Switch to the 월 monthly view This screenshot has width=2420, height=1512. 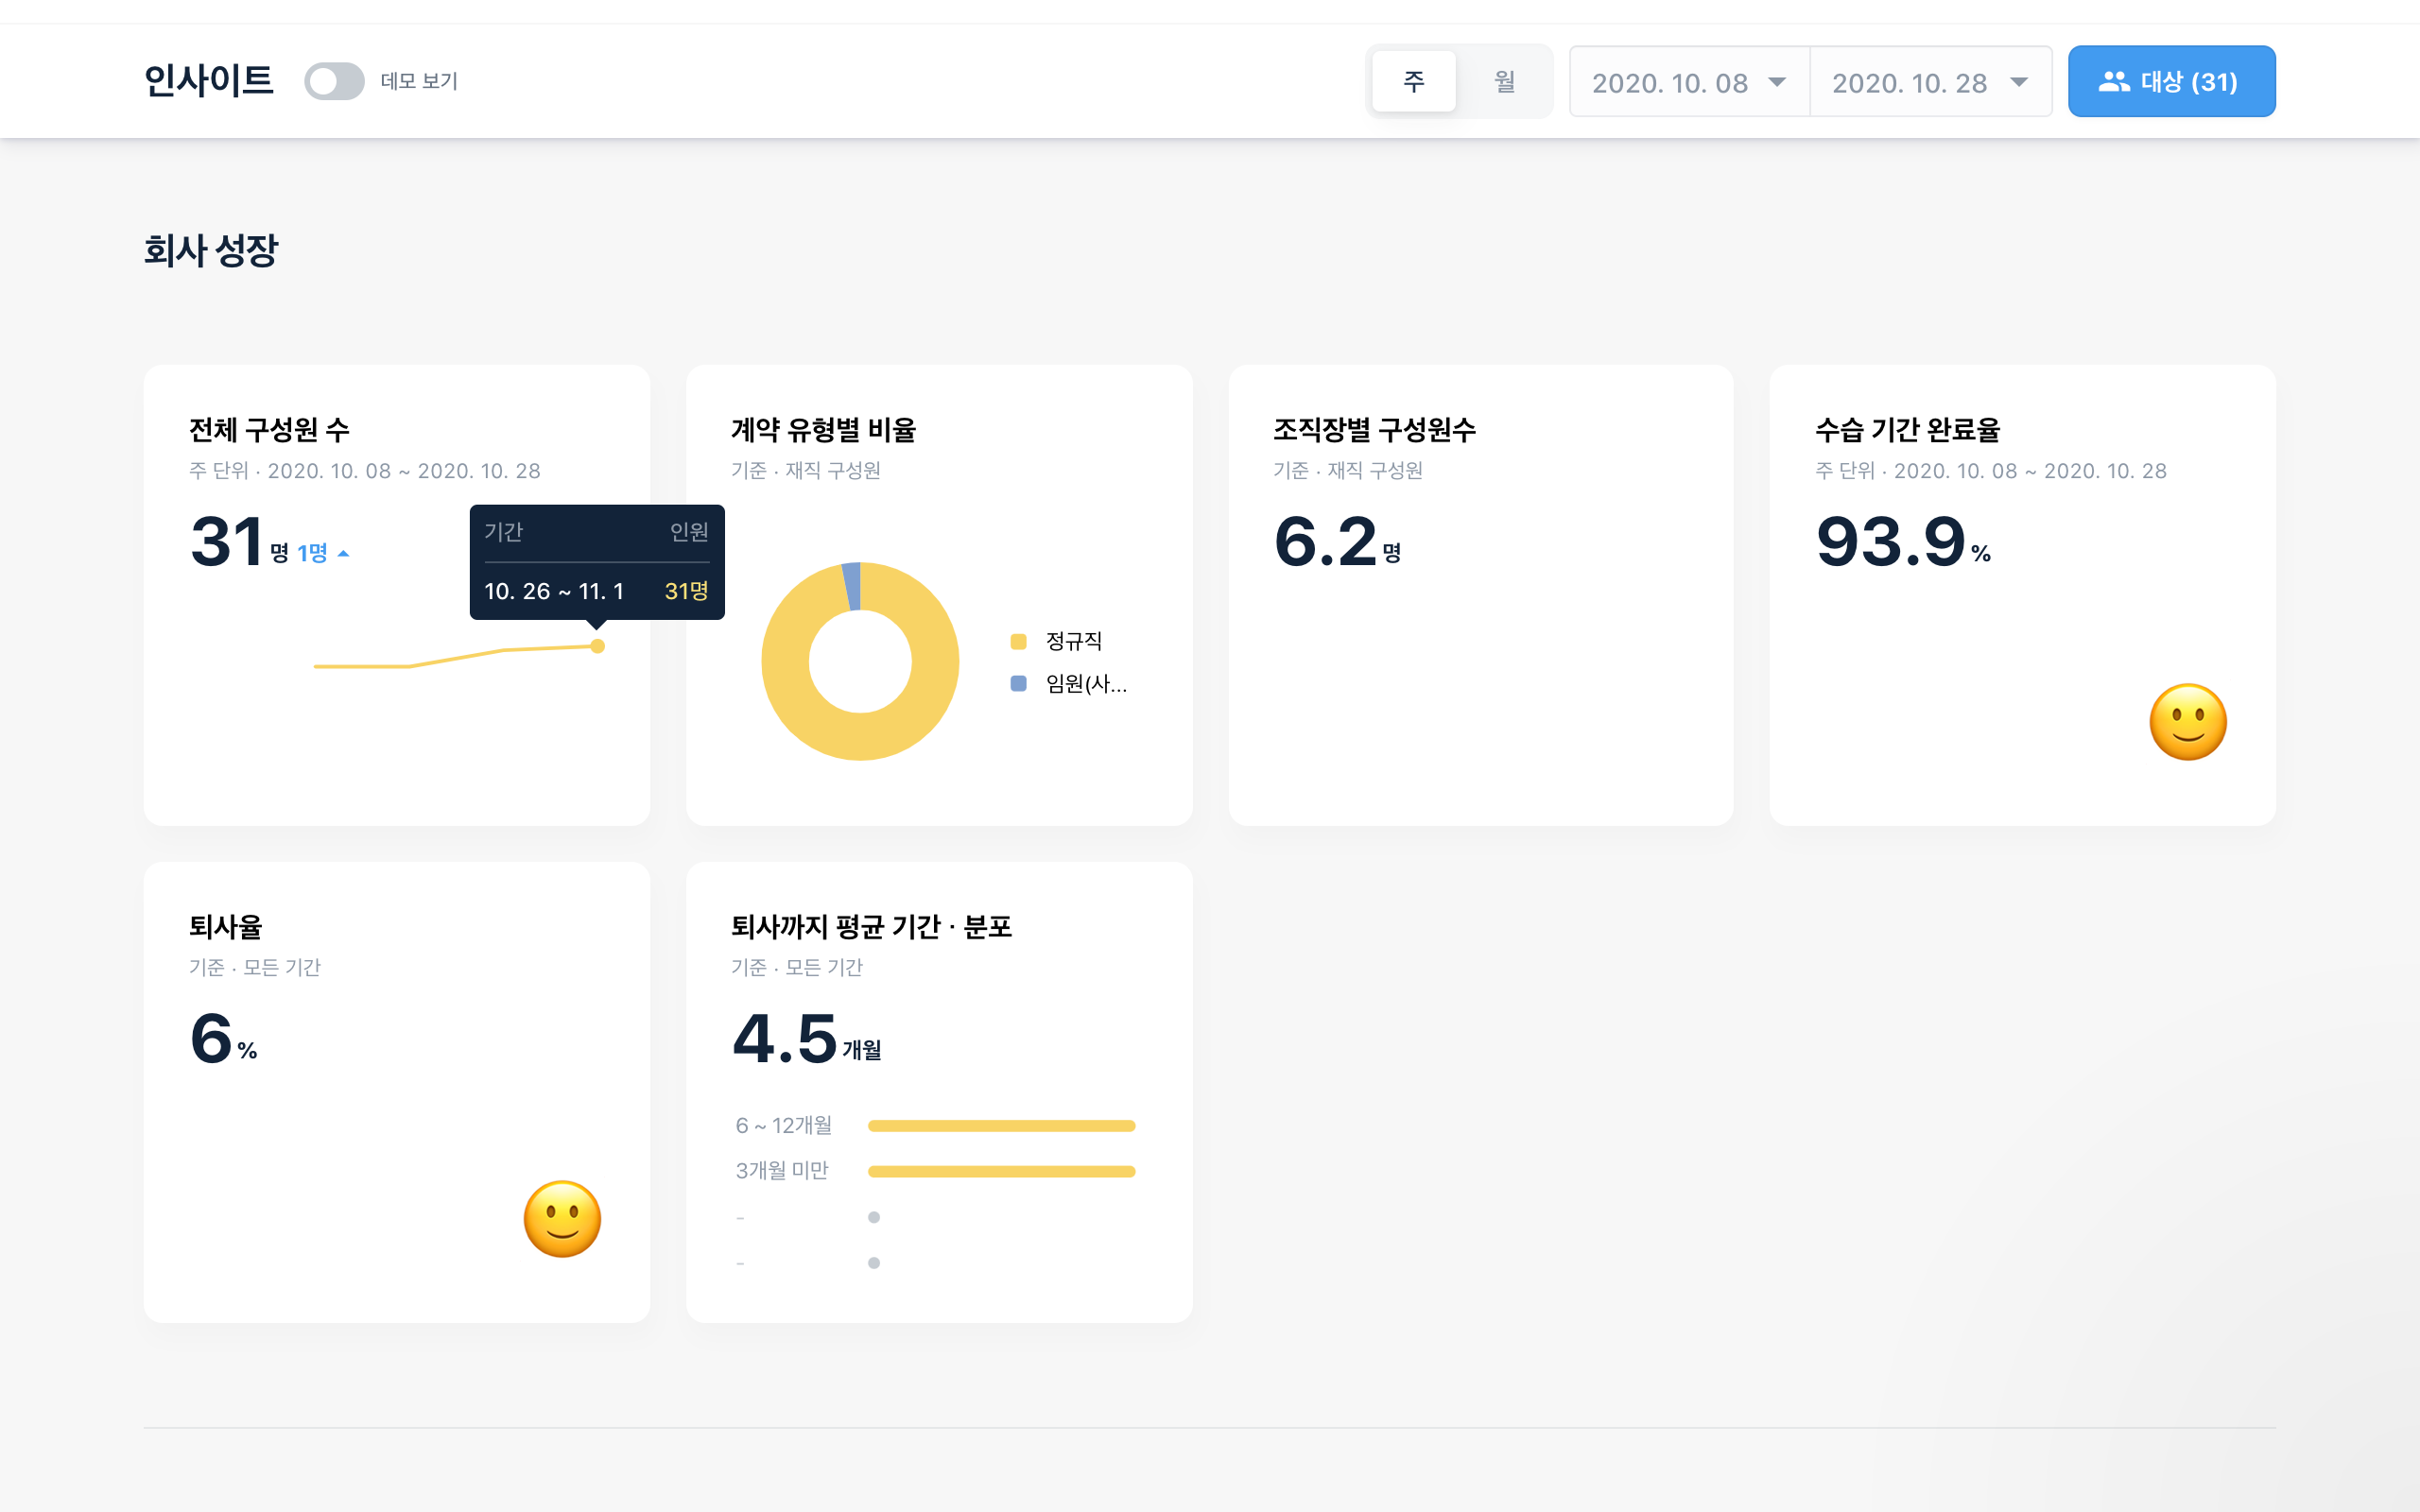point(1504,81)
